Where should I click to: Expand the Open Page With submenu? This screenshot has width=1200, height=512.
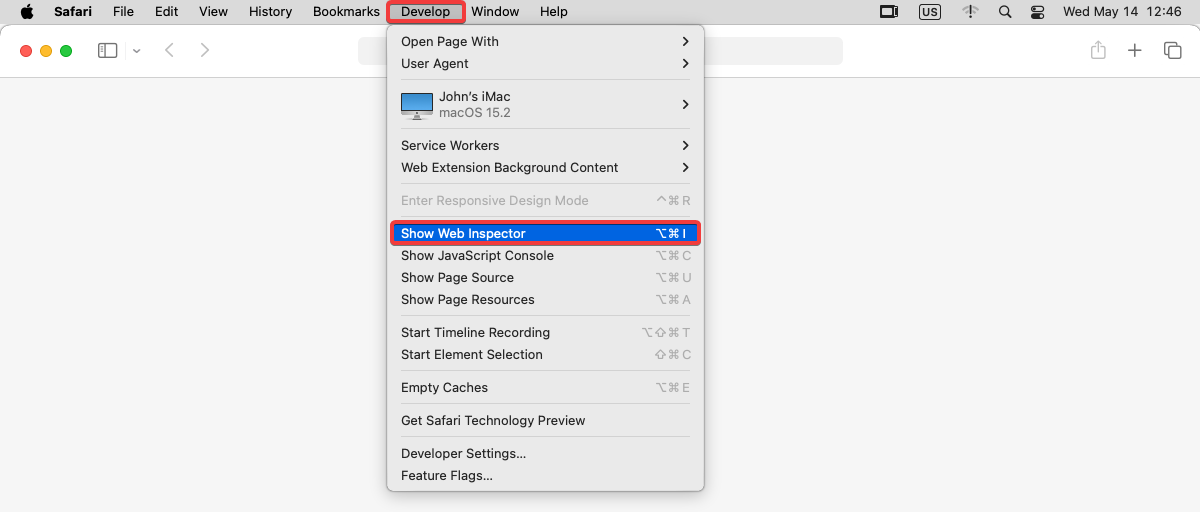[x=545, y=42]
